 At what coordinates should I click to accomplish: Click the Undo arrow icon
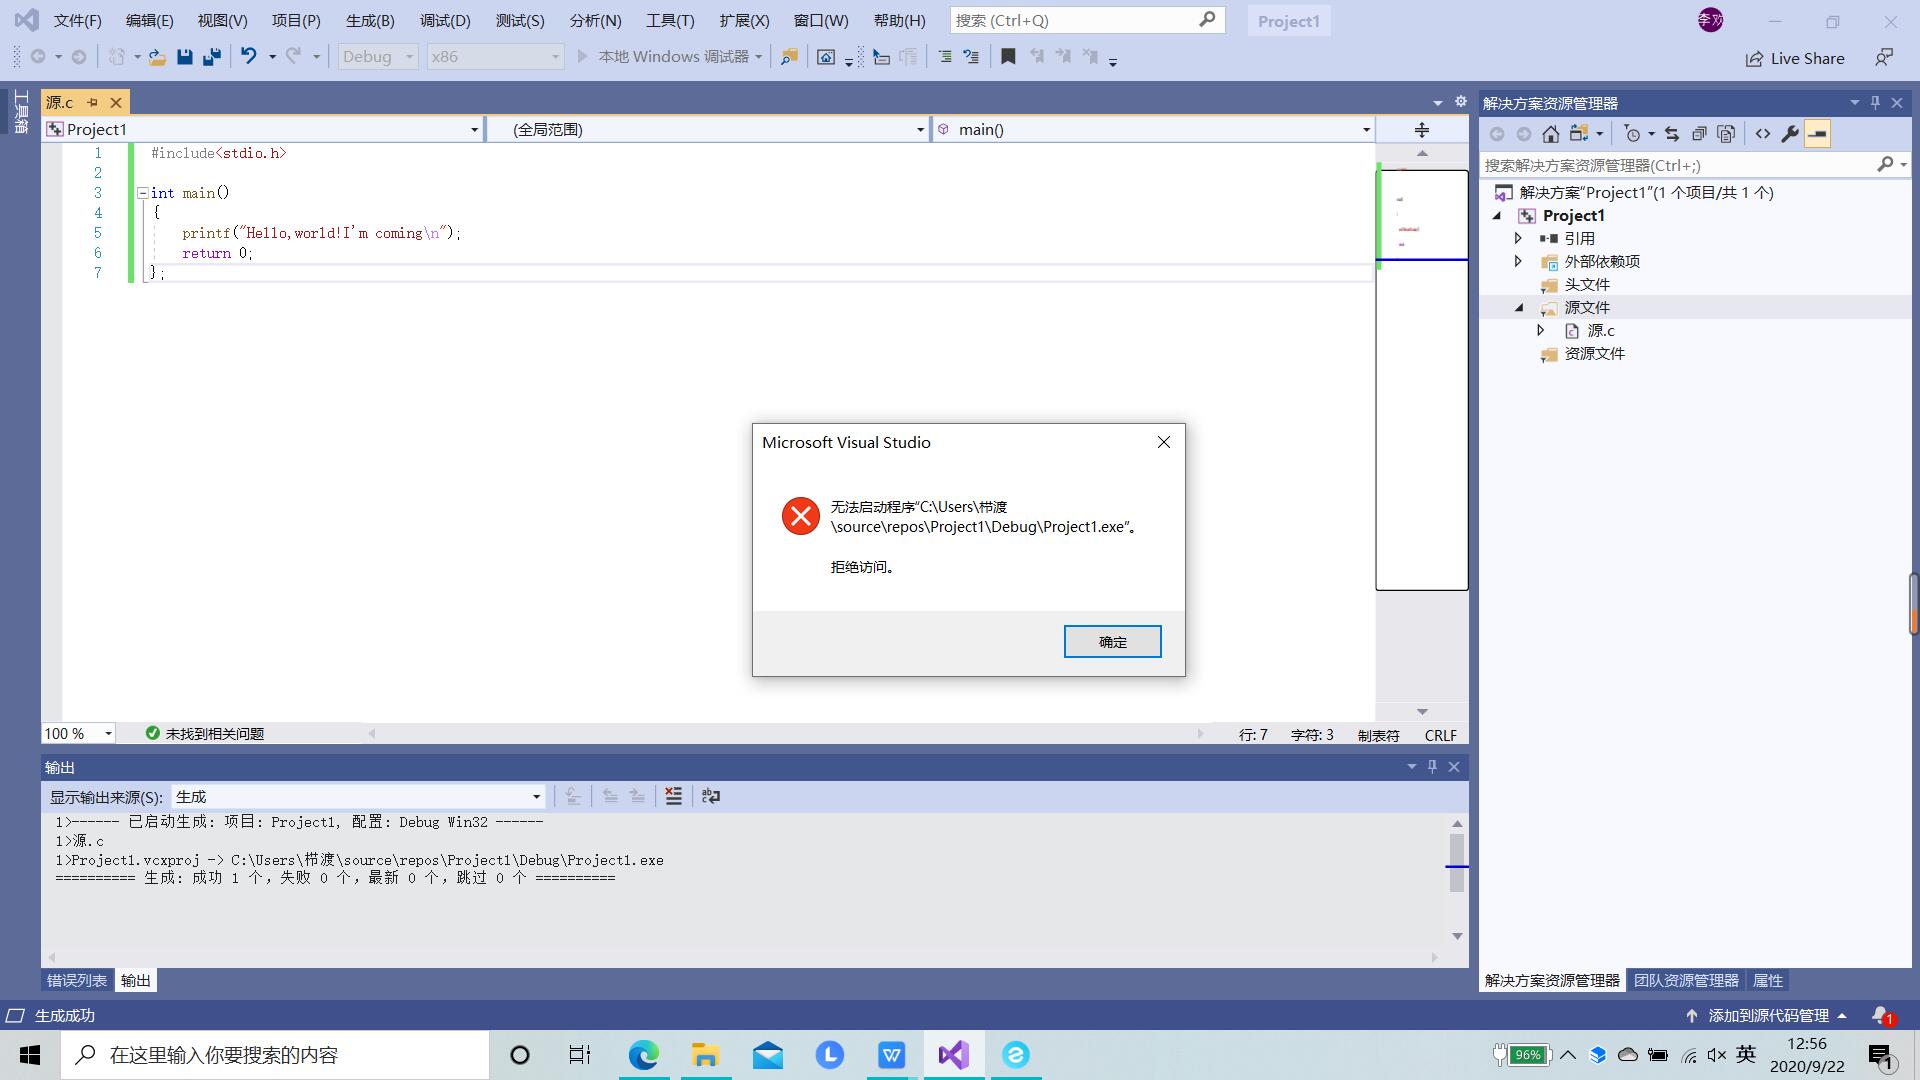(248, 57)
